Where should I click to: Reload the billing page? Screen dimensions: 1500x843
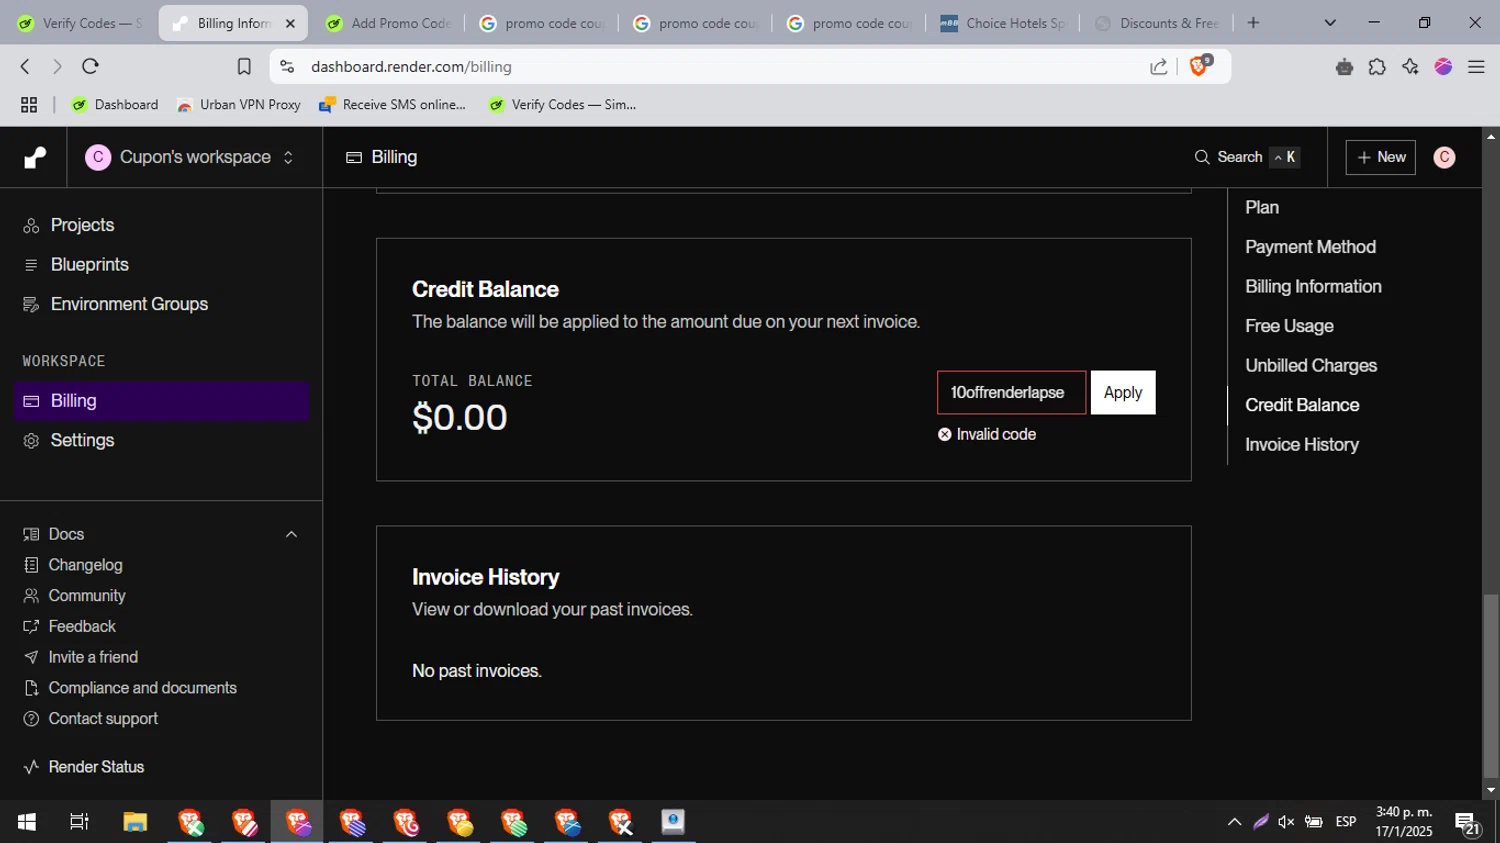click(90, 67)
